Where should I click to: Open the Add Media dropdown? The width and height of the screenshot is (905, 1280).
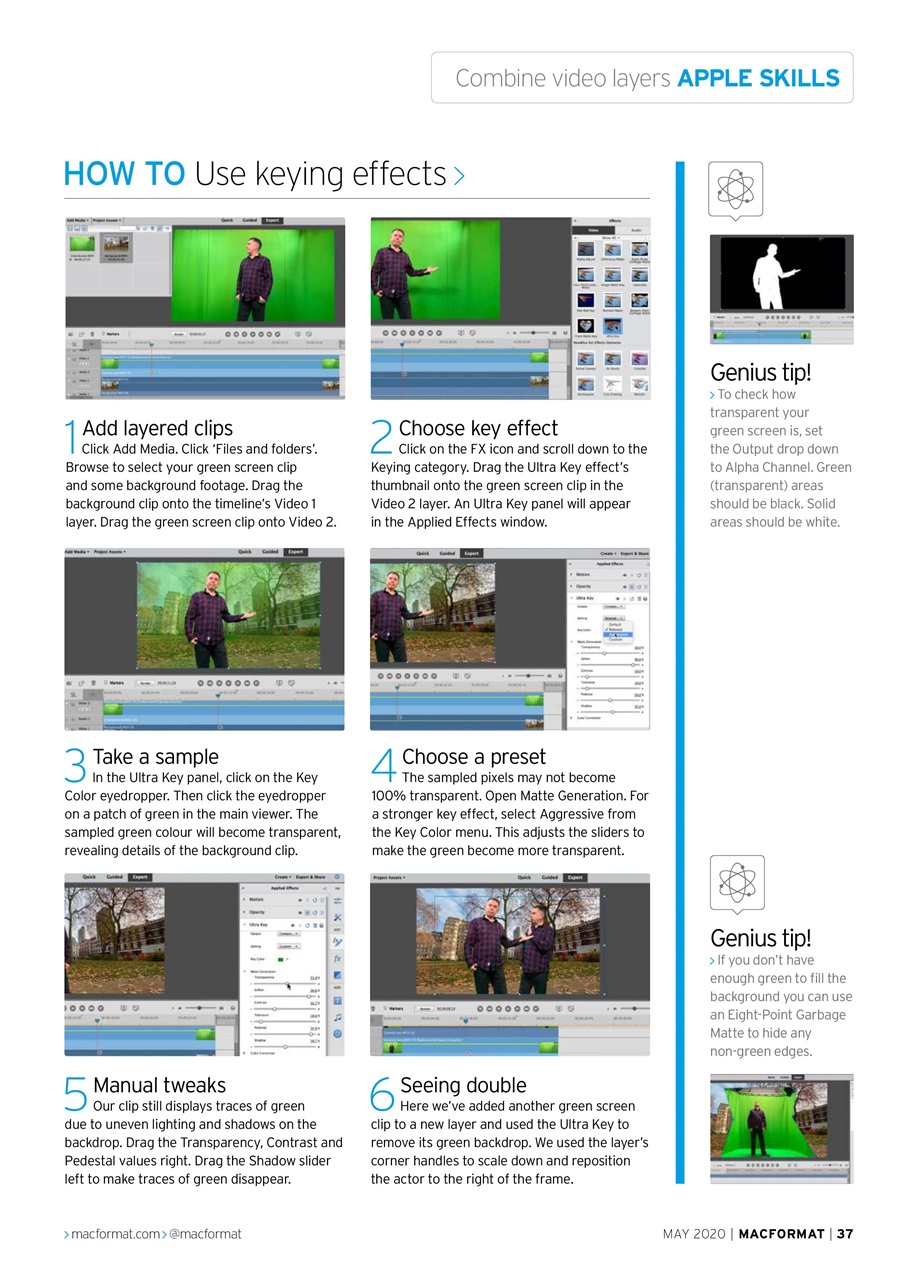tap(77, 220)
